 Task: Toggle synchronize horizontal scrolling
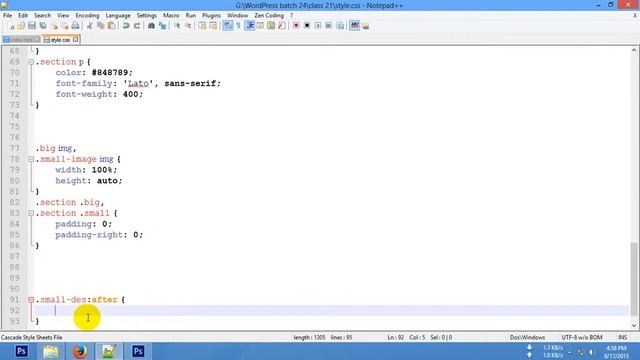coord(213,26)
